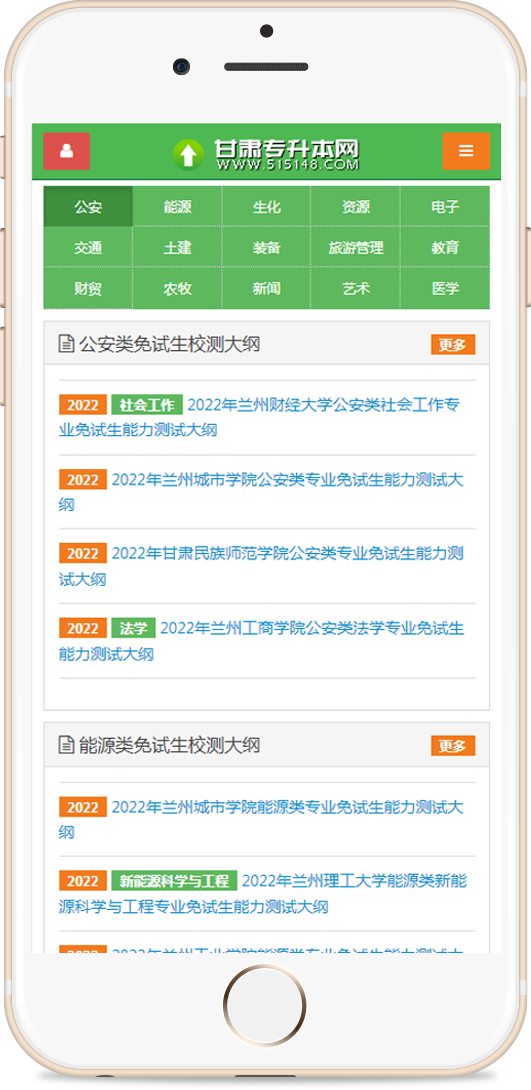The image size is (531, 1090).
Task: Open the orange hamburger menu
Action: (x=466, y=151)
